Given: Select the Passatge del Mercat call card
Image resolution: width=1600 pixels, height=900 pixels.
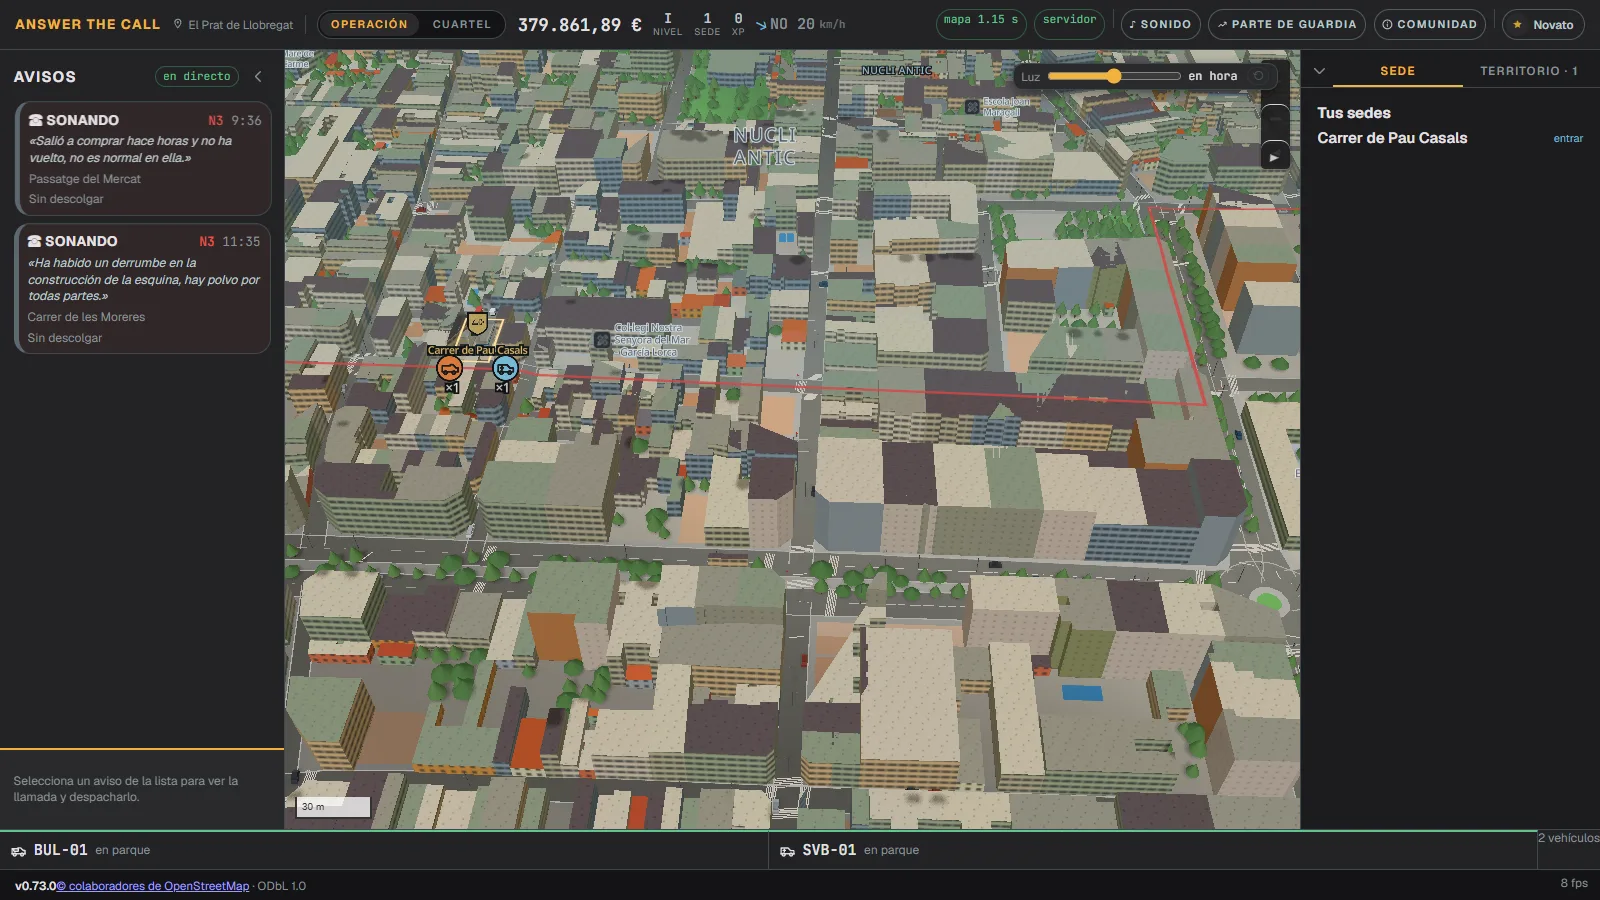Looking at the screenshot, I should coord(143,158).
